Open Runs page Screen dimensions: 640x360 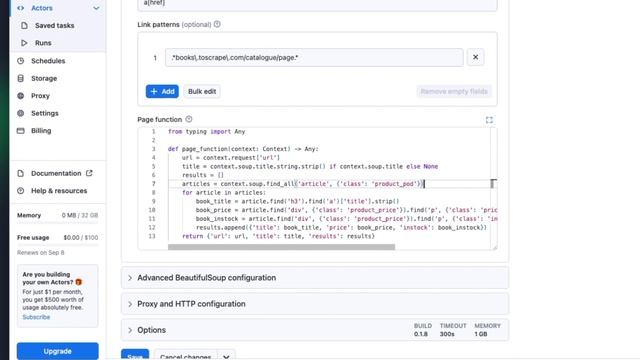[x=43, y=43]
